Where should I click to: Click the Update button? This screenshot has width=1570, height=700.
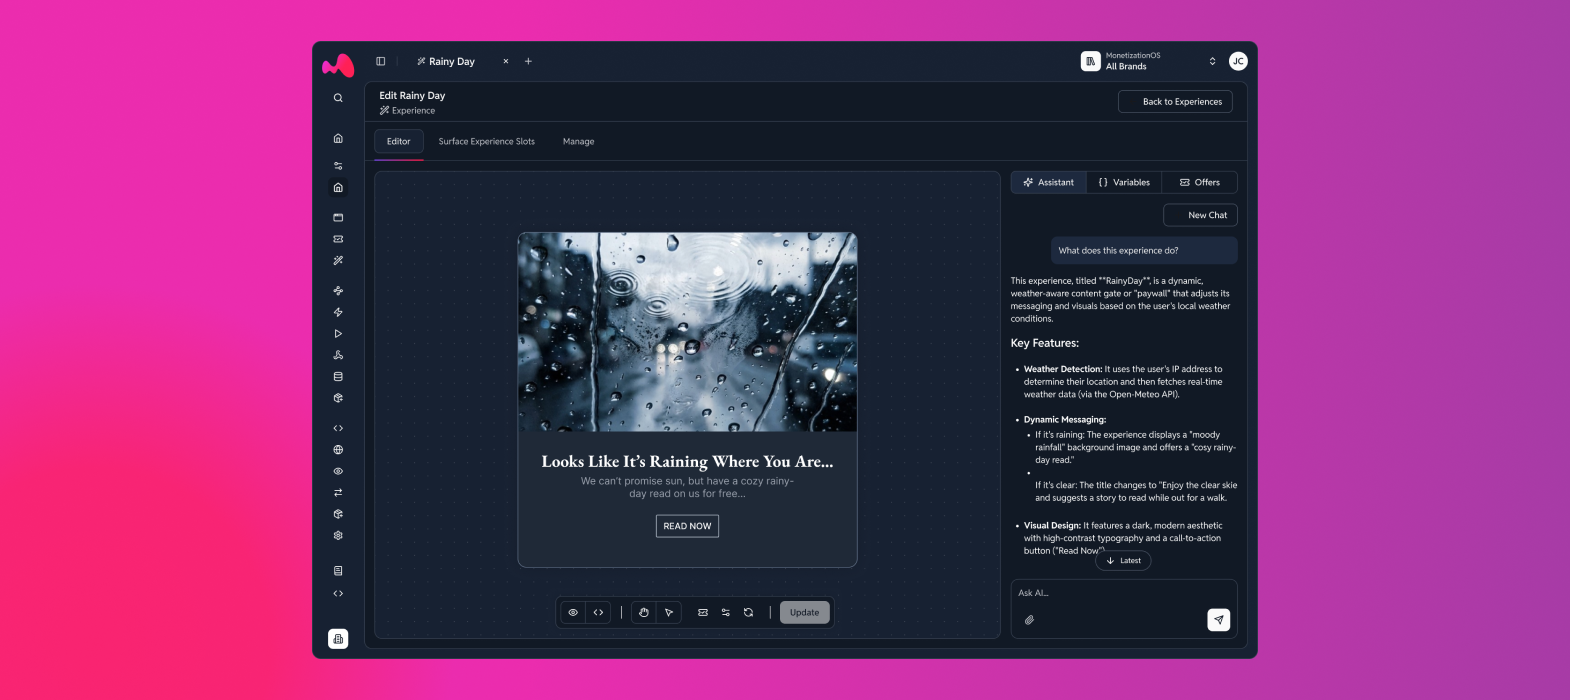[805, 612]
